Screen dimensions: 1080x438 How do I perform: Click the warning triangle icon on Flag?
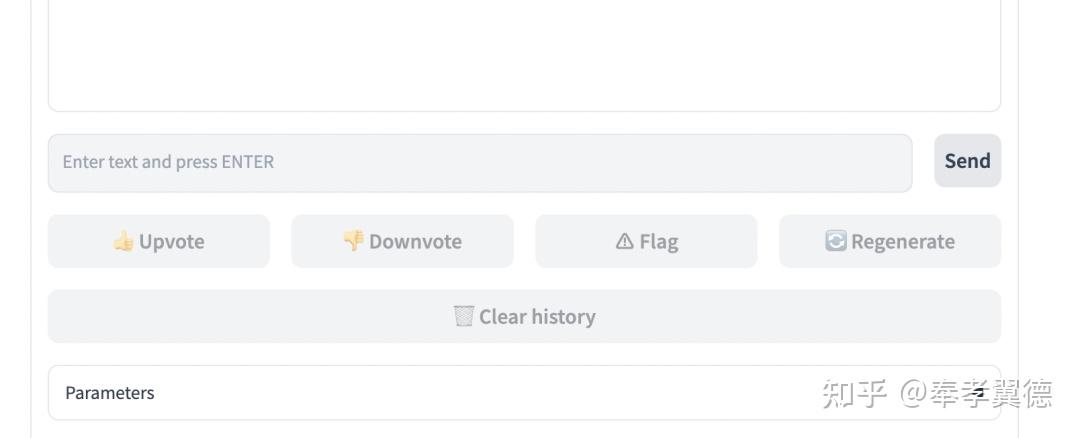[x=625, y=242]
